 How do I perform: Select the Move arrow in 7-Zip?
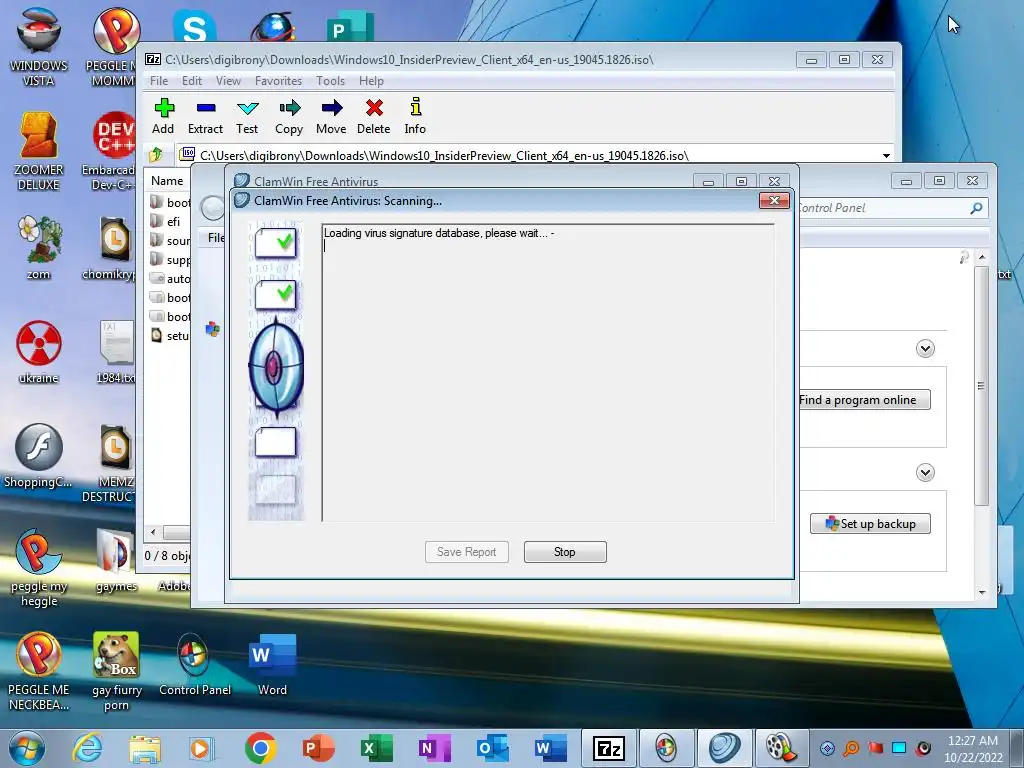click(x=331, y=116)
